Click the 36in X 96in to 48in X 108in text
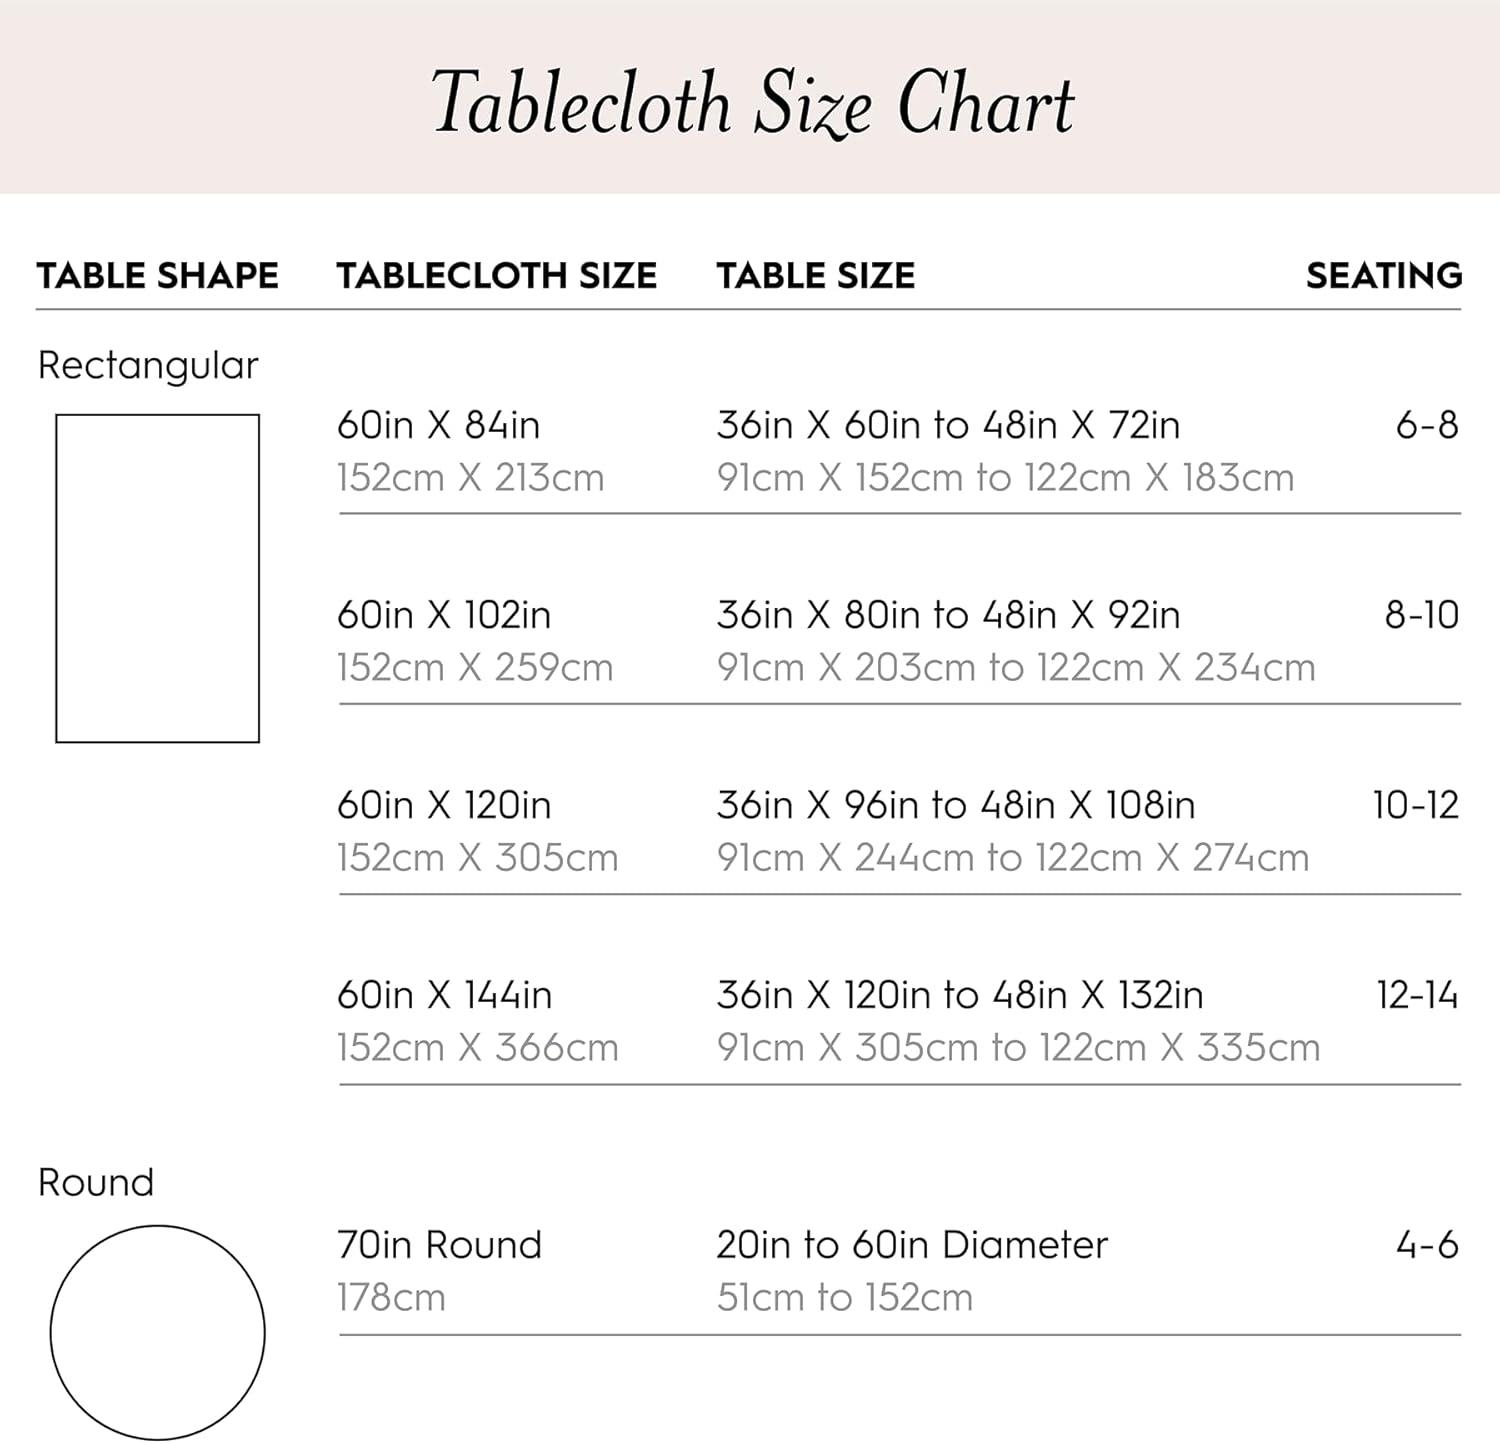 [955, 805]
